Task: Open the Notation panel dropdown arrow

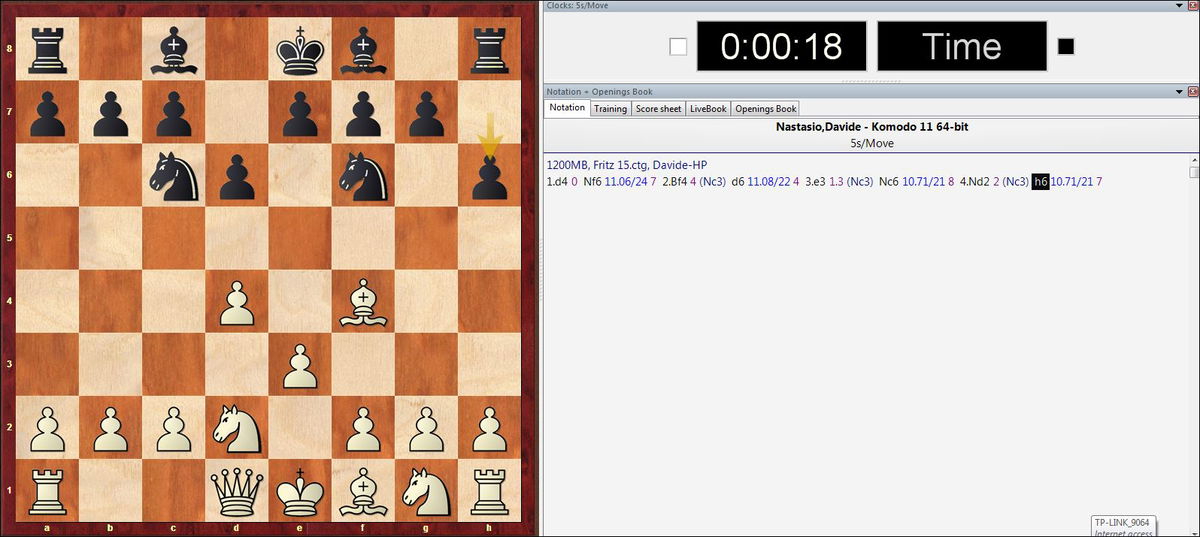Action: (x=1181, y=91)
